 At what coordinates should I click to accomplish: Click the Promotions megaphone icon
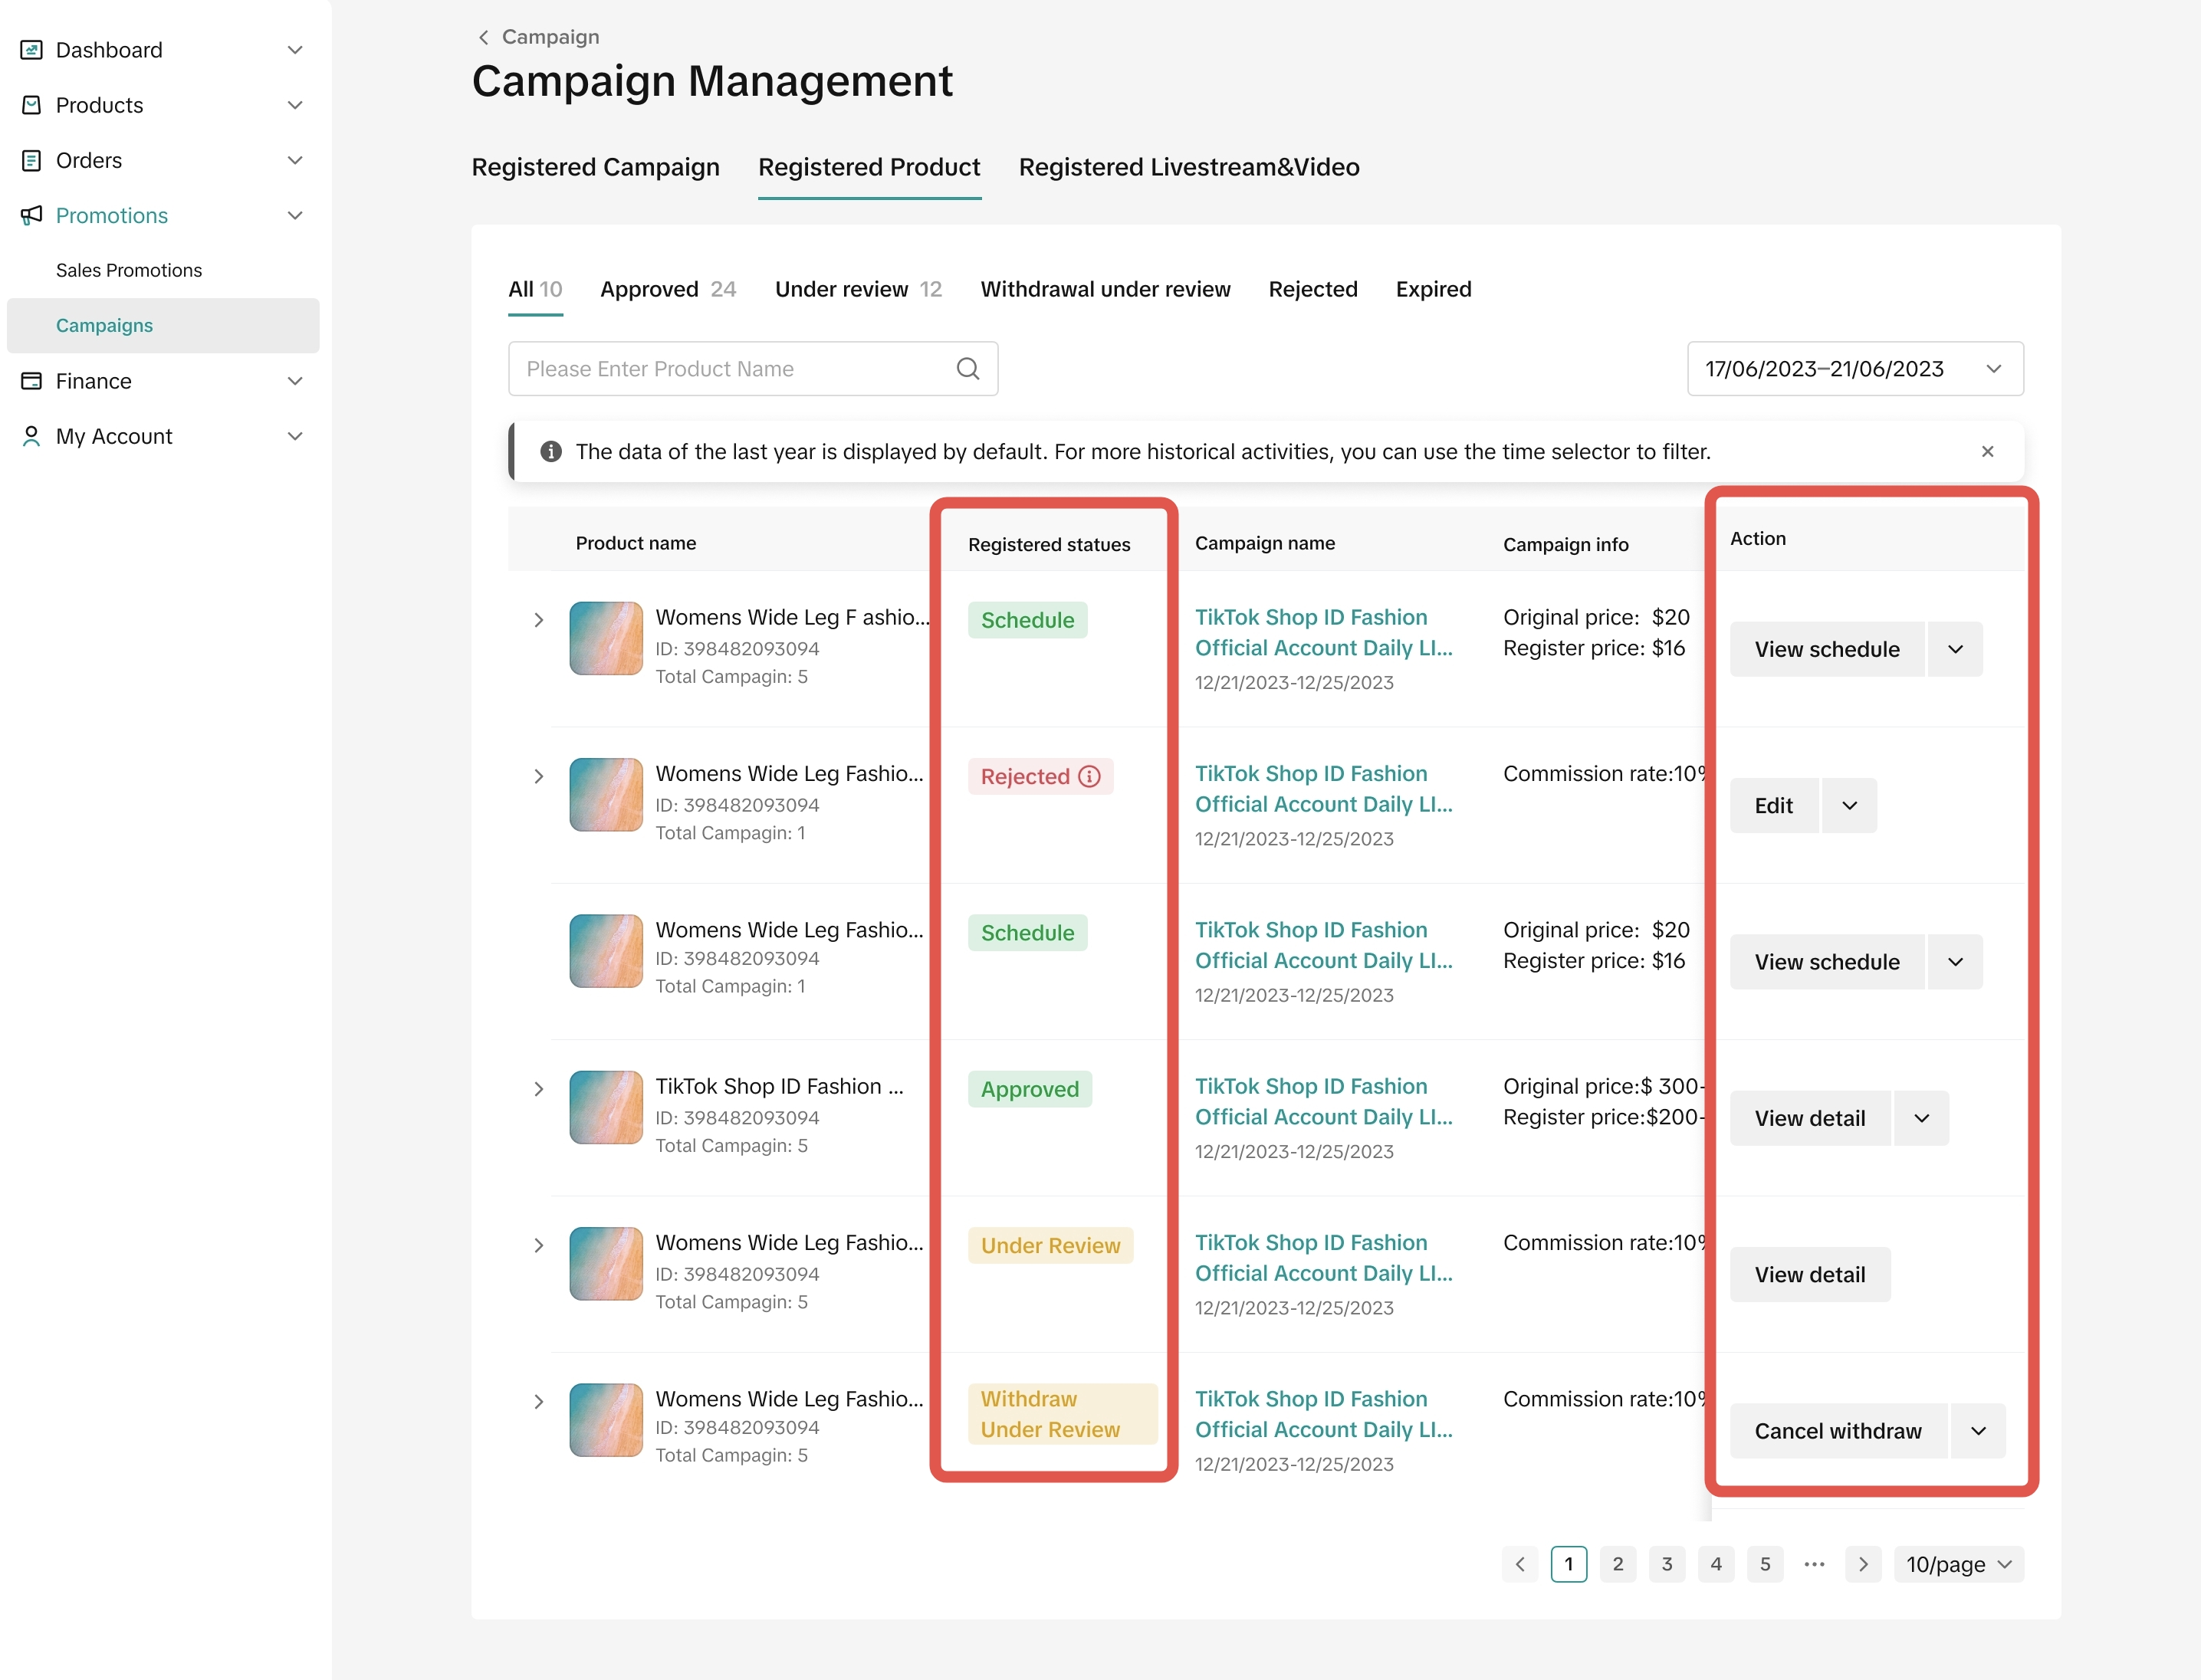(31, 215)
